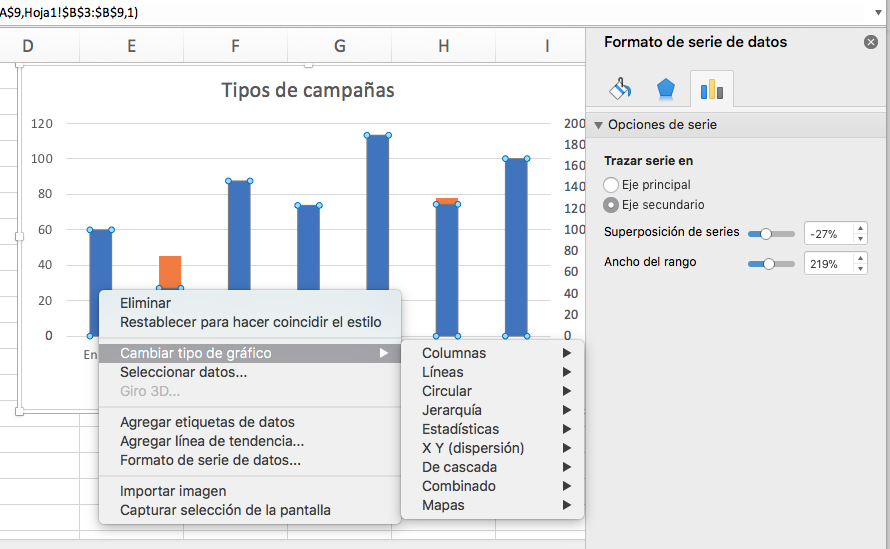Choose Restablecer para hacer coincidir el estilo
890x549 pixels.
coord(250,322)
